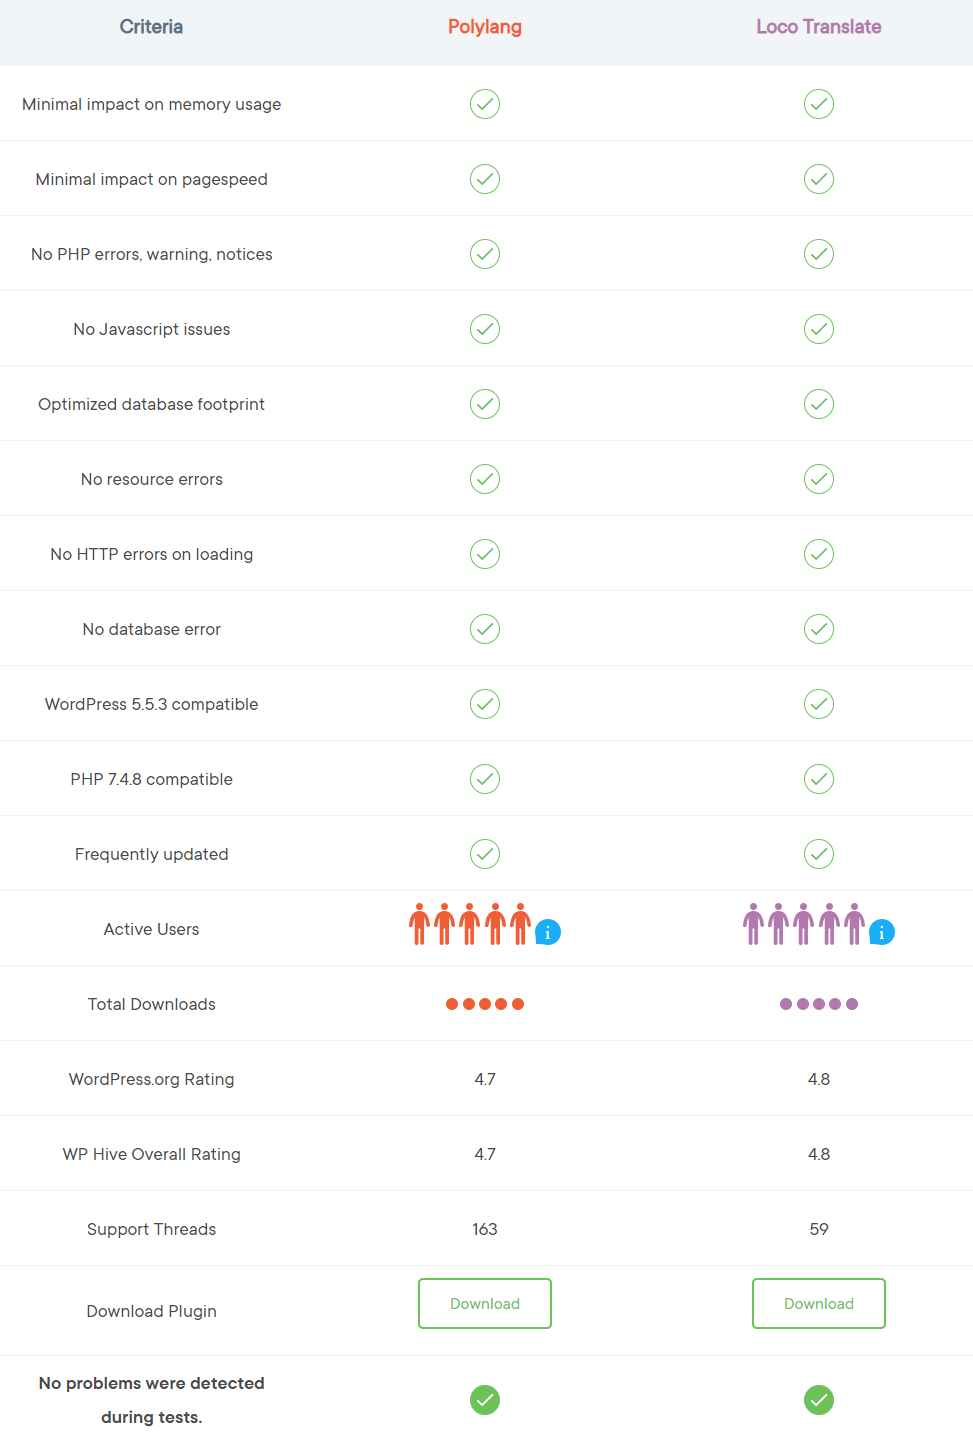
Task: Select Polylang's checkmark for No Javascript issues
Action: pos(485,329)
